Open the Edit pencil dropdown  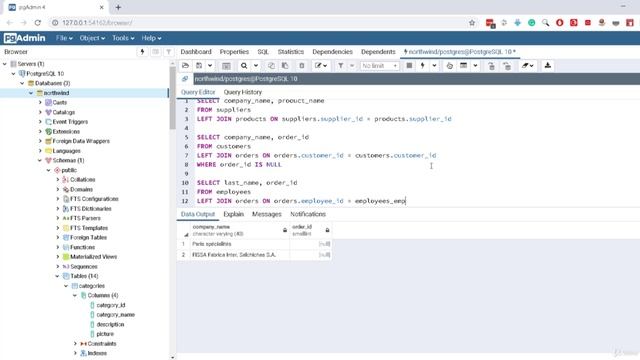321,66
